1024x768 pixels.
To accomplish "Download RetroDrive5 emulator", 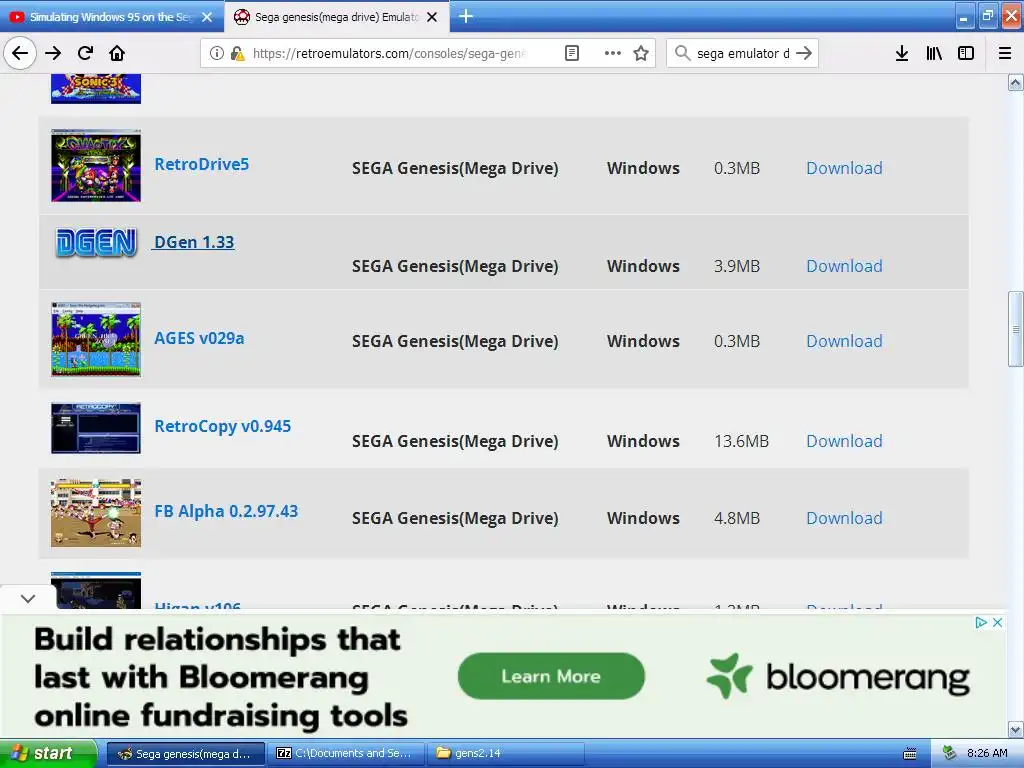I will pos(844,168).
